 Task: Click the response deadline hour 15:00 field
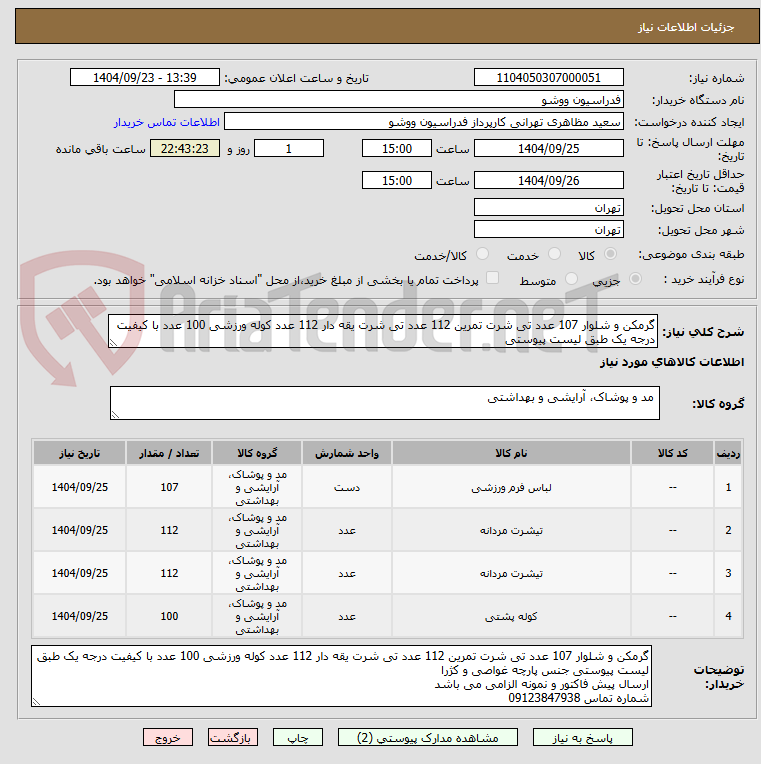(x=397, y=148)
